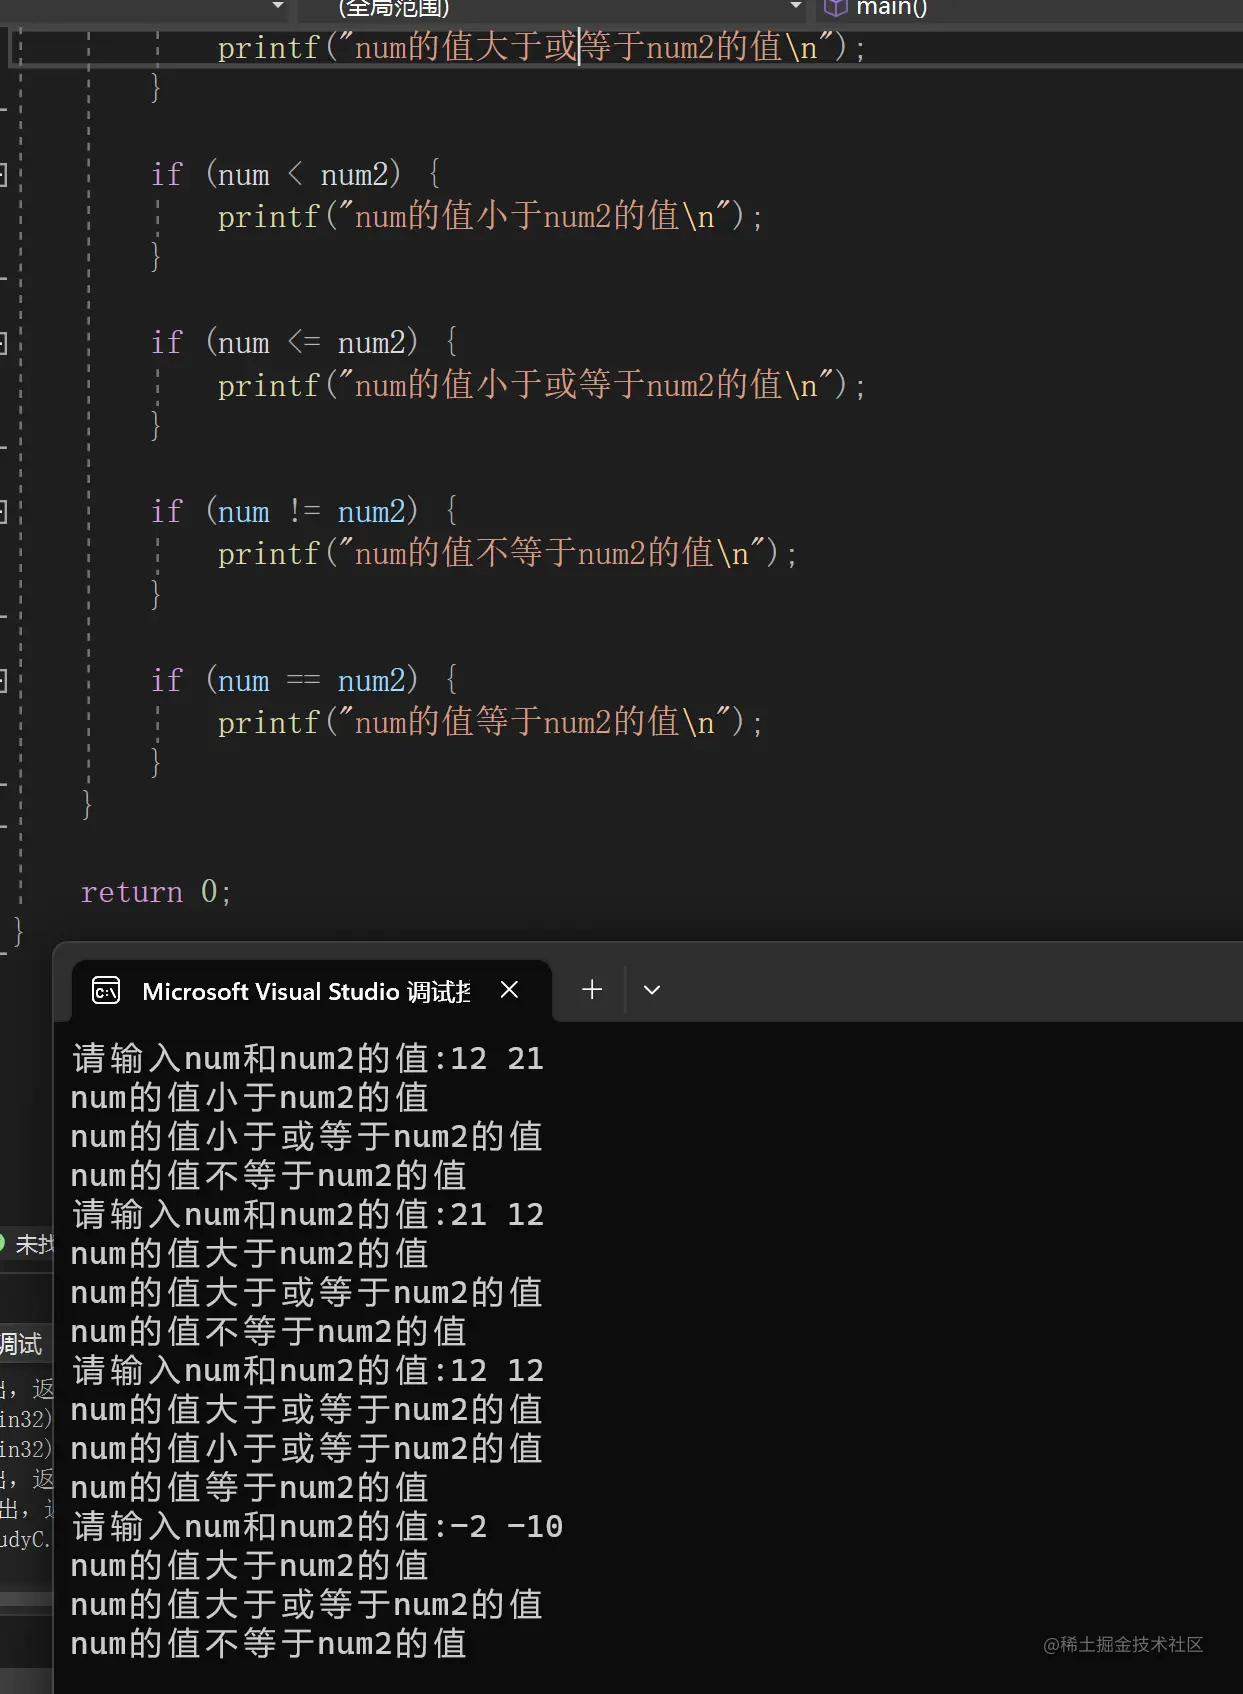The width and height of the screenshot is (1243, 1694).
Task: Expand the terminal tab dropdown chevron
Action: (652, 990)
